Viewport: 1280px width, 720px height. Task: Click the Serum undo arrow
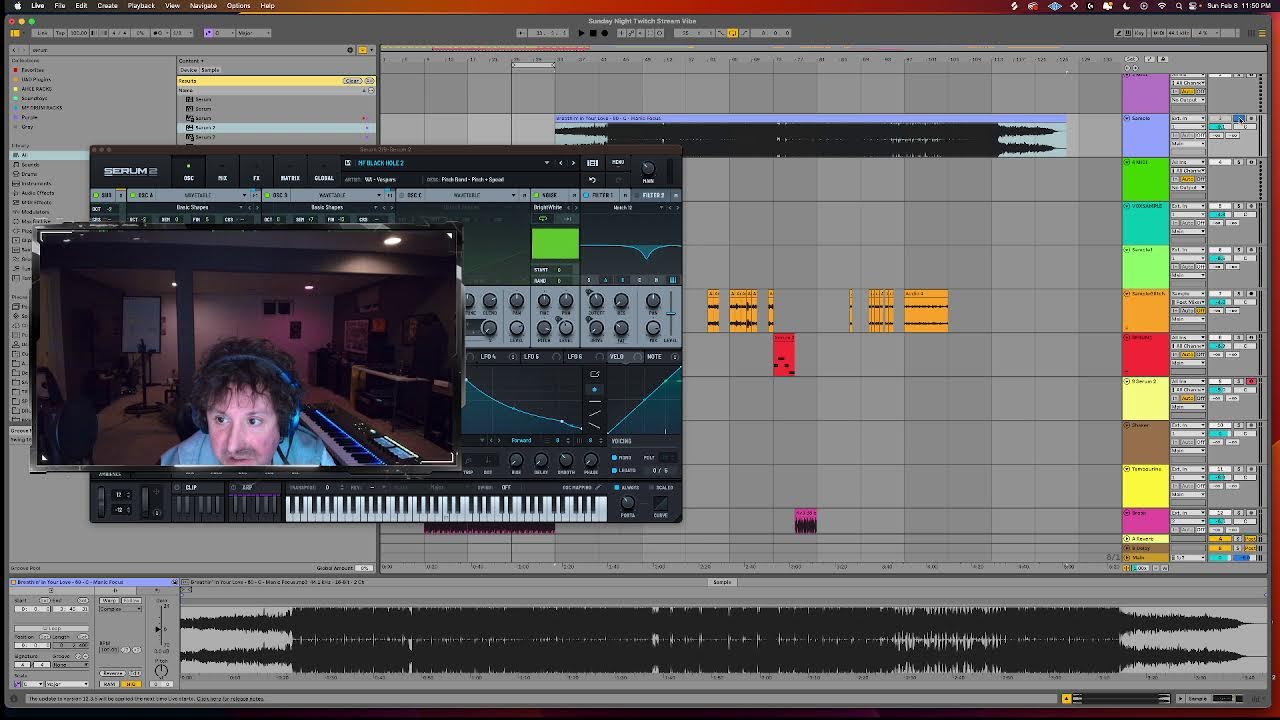click(x=592, y=180)
